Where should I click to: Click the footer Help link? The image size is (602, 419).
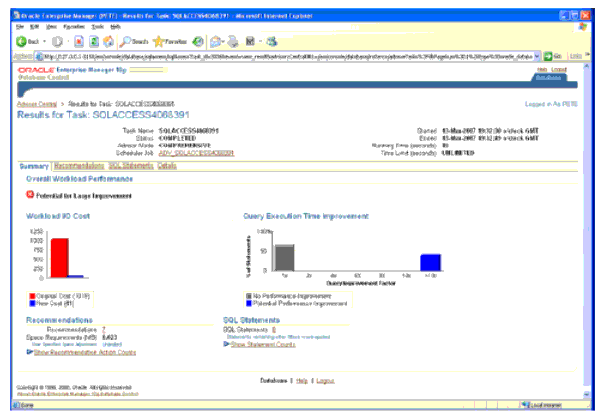pos(302,381)
